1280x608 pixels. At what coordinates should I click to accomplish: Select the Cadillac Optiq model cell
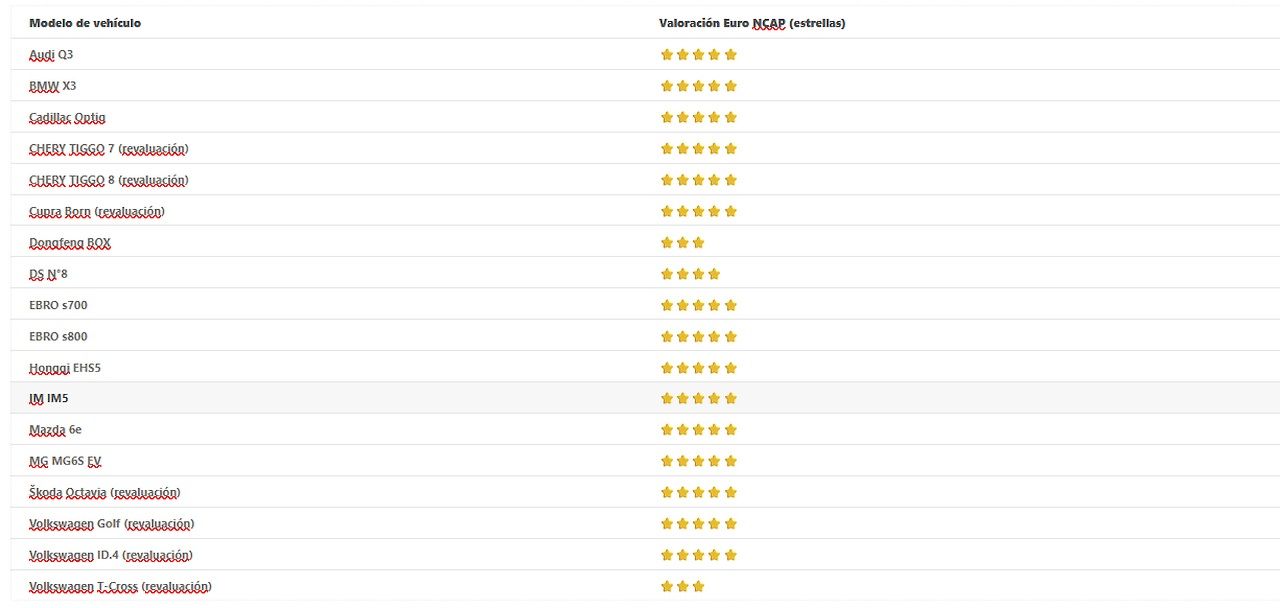point(67,118)
